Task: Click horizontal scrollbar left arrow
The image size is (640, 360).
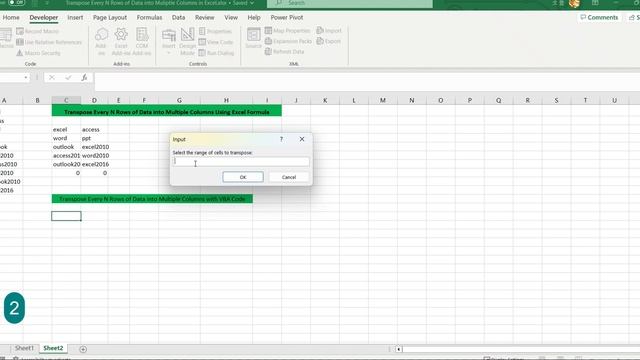Action: coord(398,349)
